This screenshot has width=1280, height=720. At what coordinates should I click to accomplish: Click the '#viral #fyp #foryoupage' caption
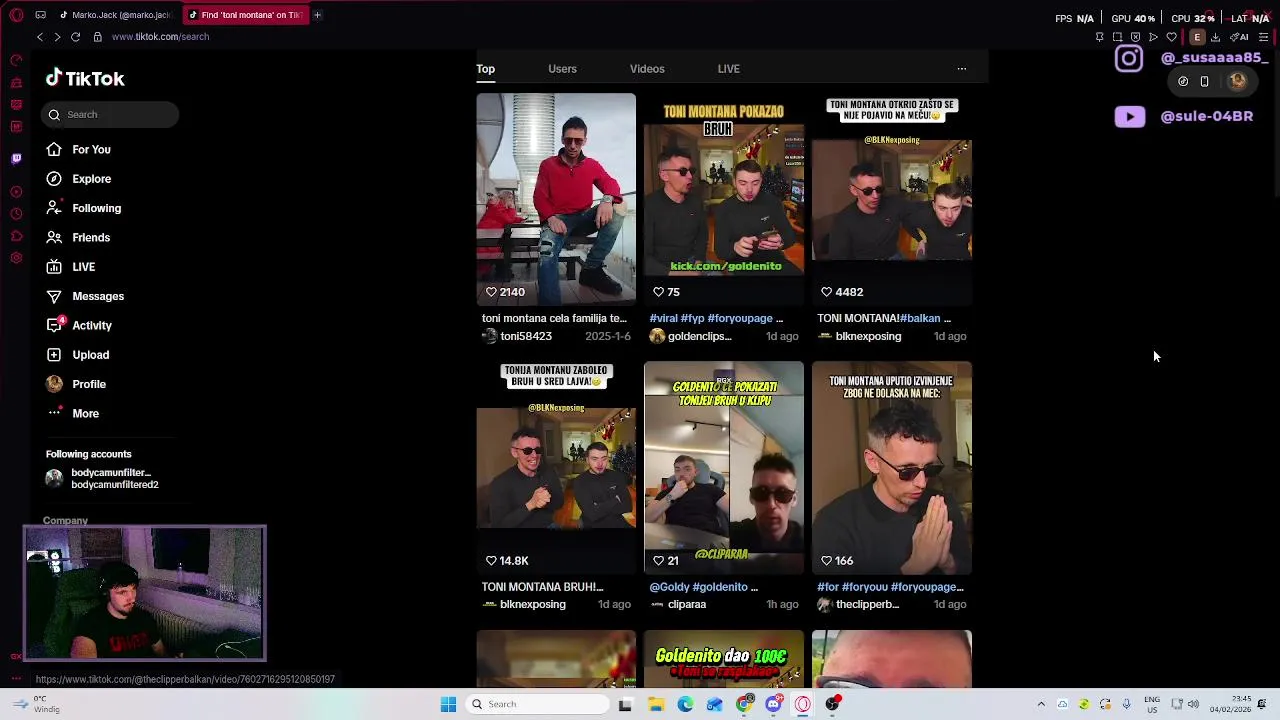pos(716,318)
